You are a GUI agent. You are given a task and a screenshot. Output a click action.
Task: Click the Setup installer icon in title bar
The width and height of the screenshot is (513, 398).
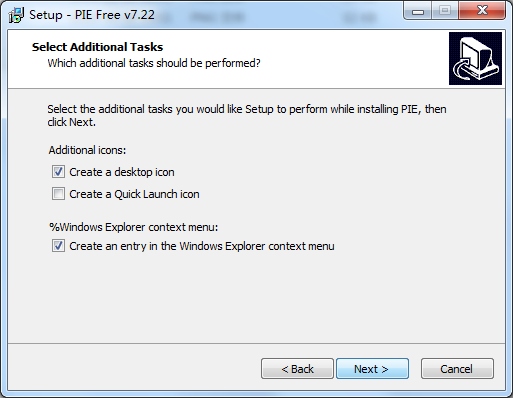click(x=16, y=15)
